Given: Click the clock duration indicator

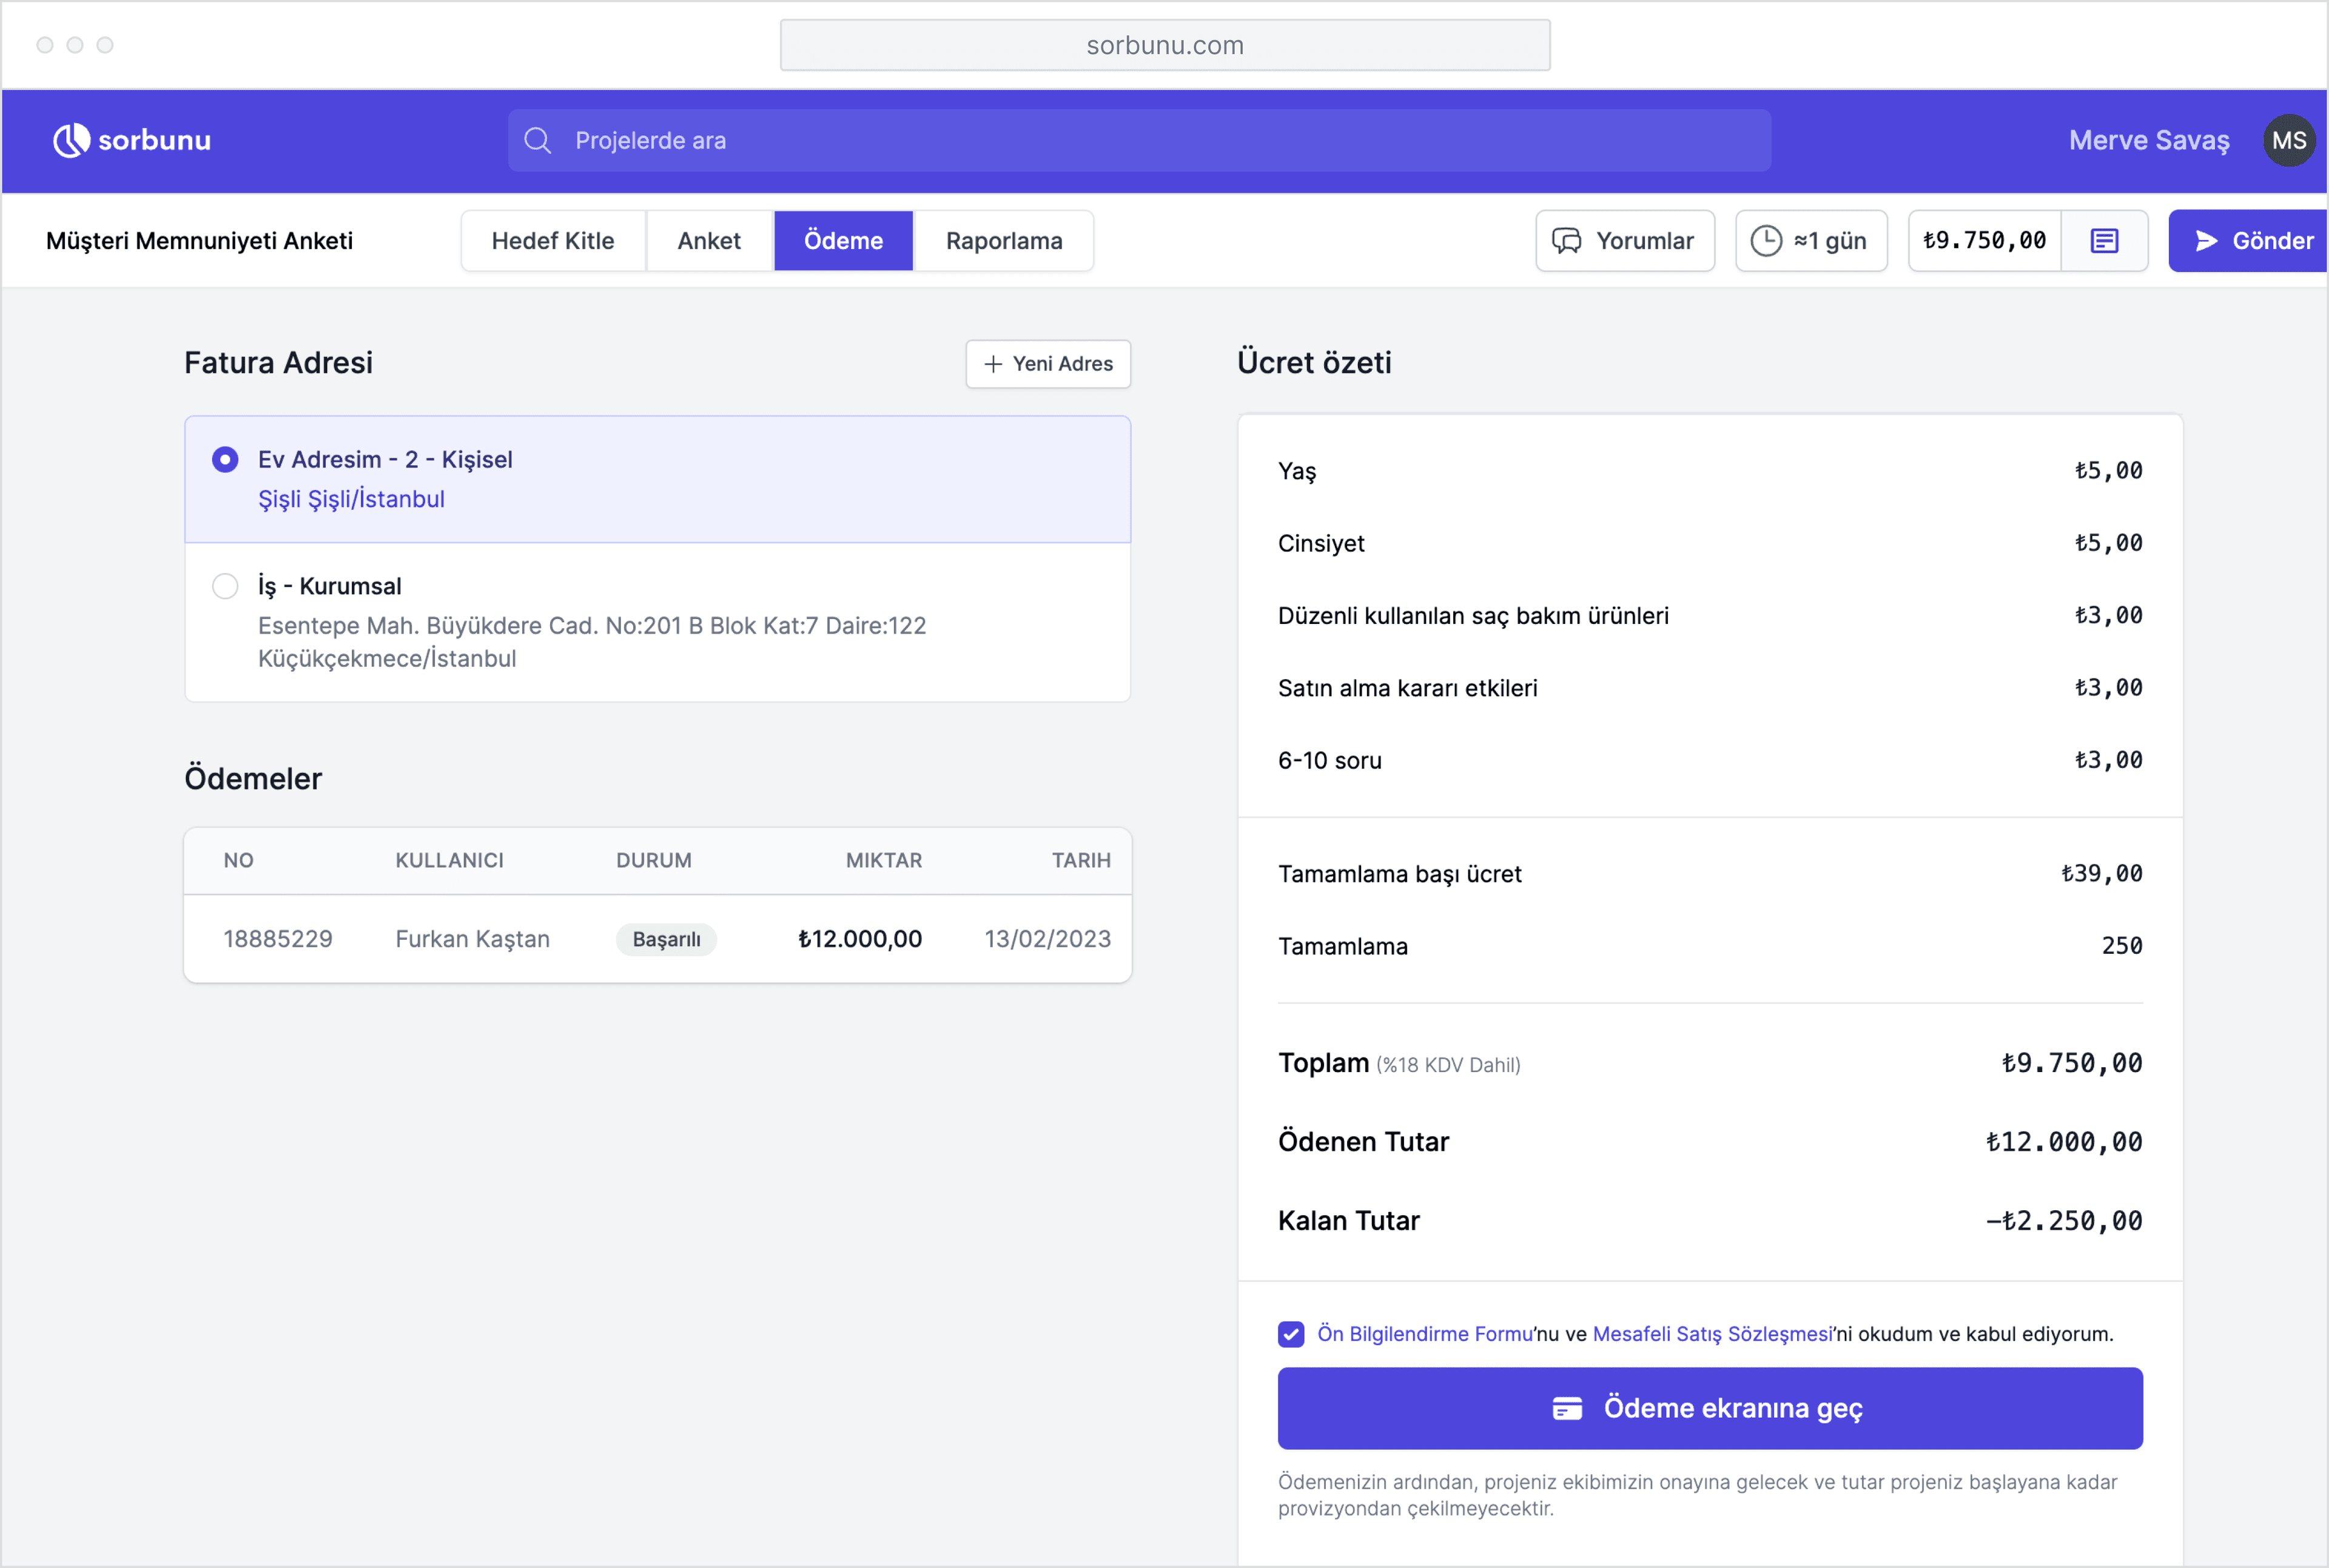Looking at the screenshot, I should [1766, 241].
